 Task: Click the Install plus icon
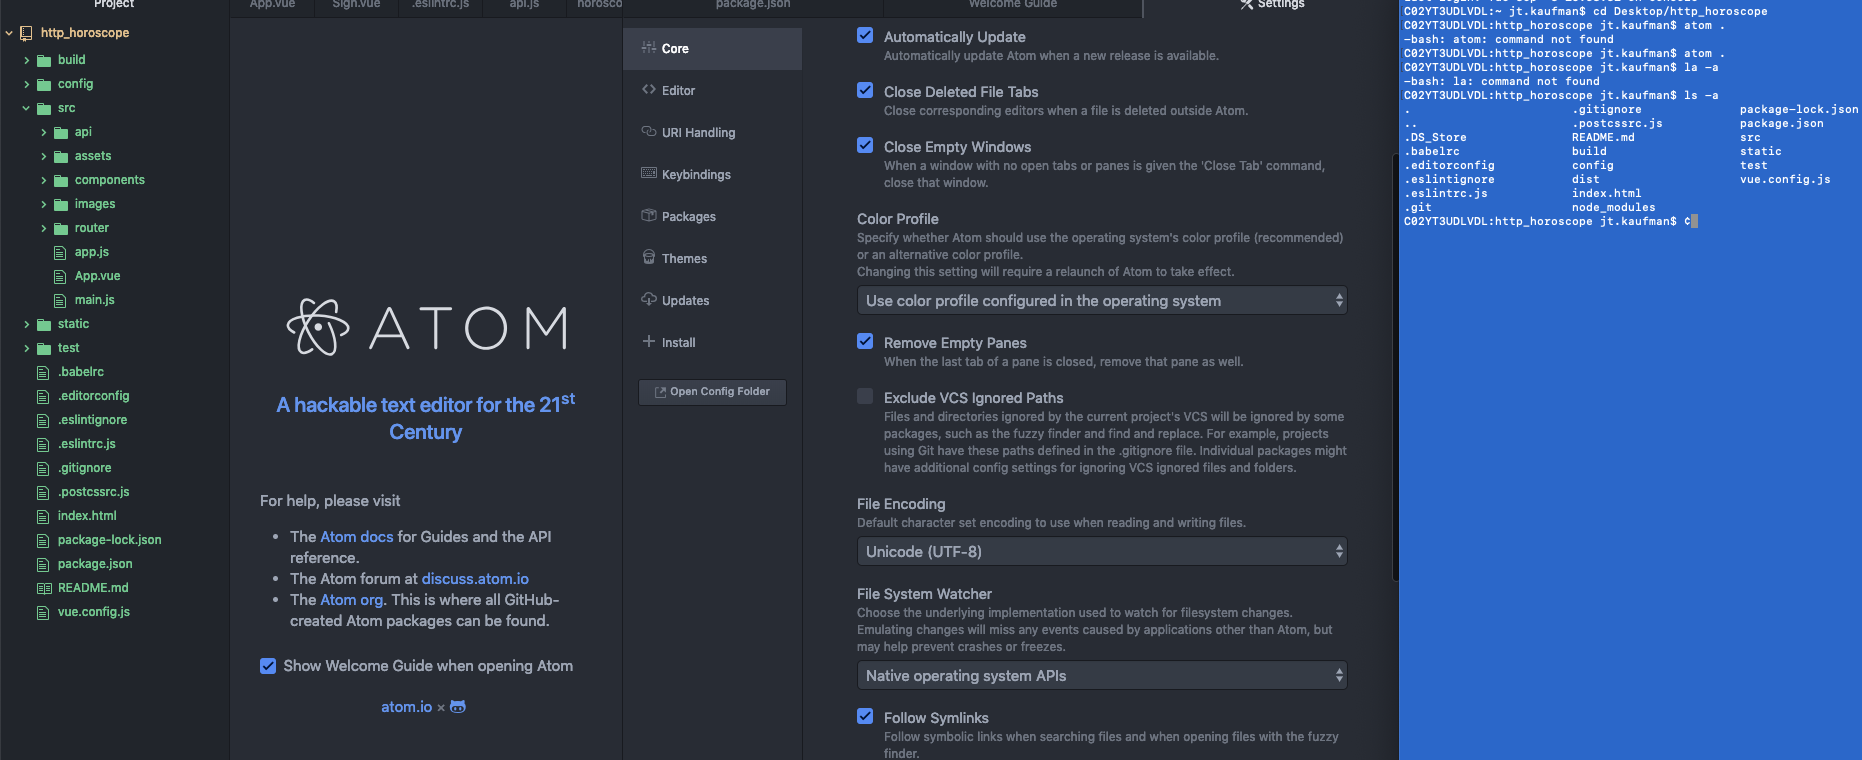click(649, 342)
